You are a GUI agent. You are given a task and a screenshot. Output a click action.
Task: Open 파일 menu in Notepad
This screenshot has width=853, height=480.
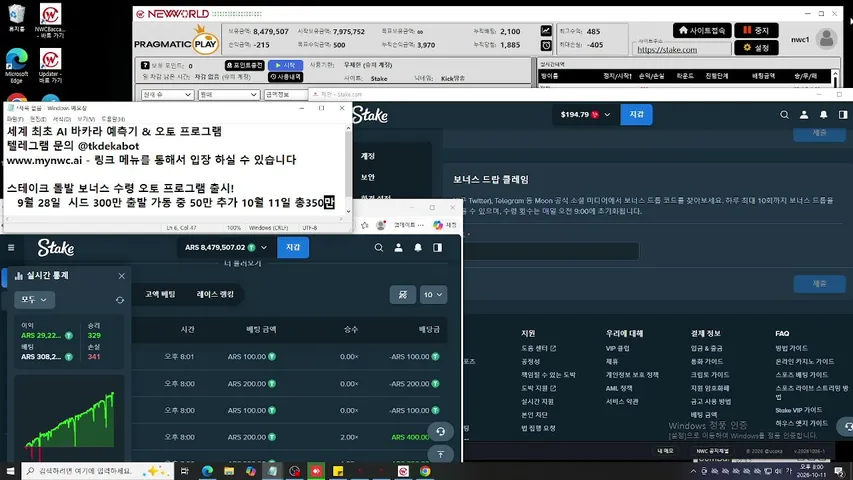pyautogui.click(x=15, y=119)
